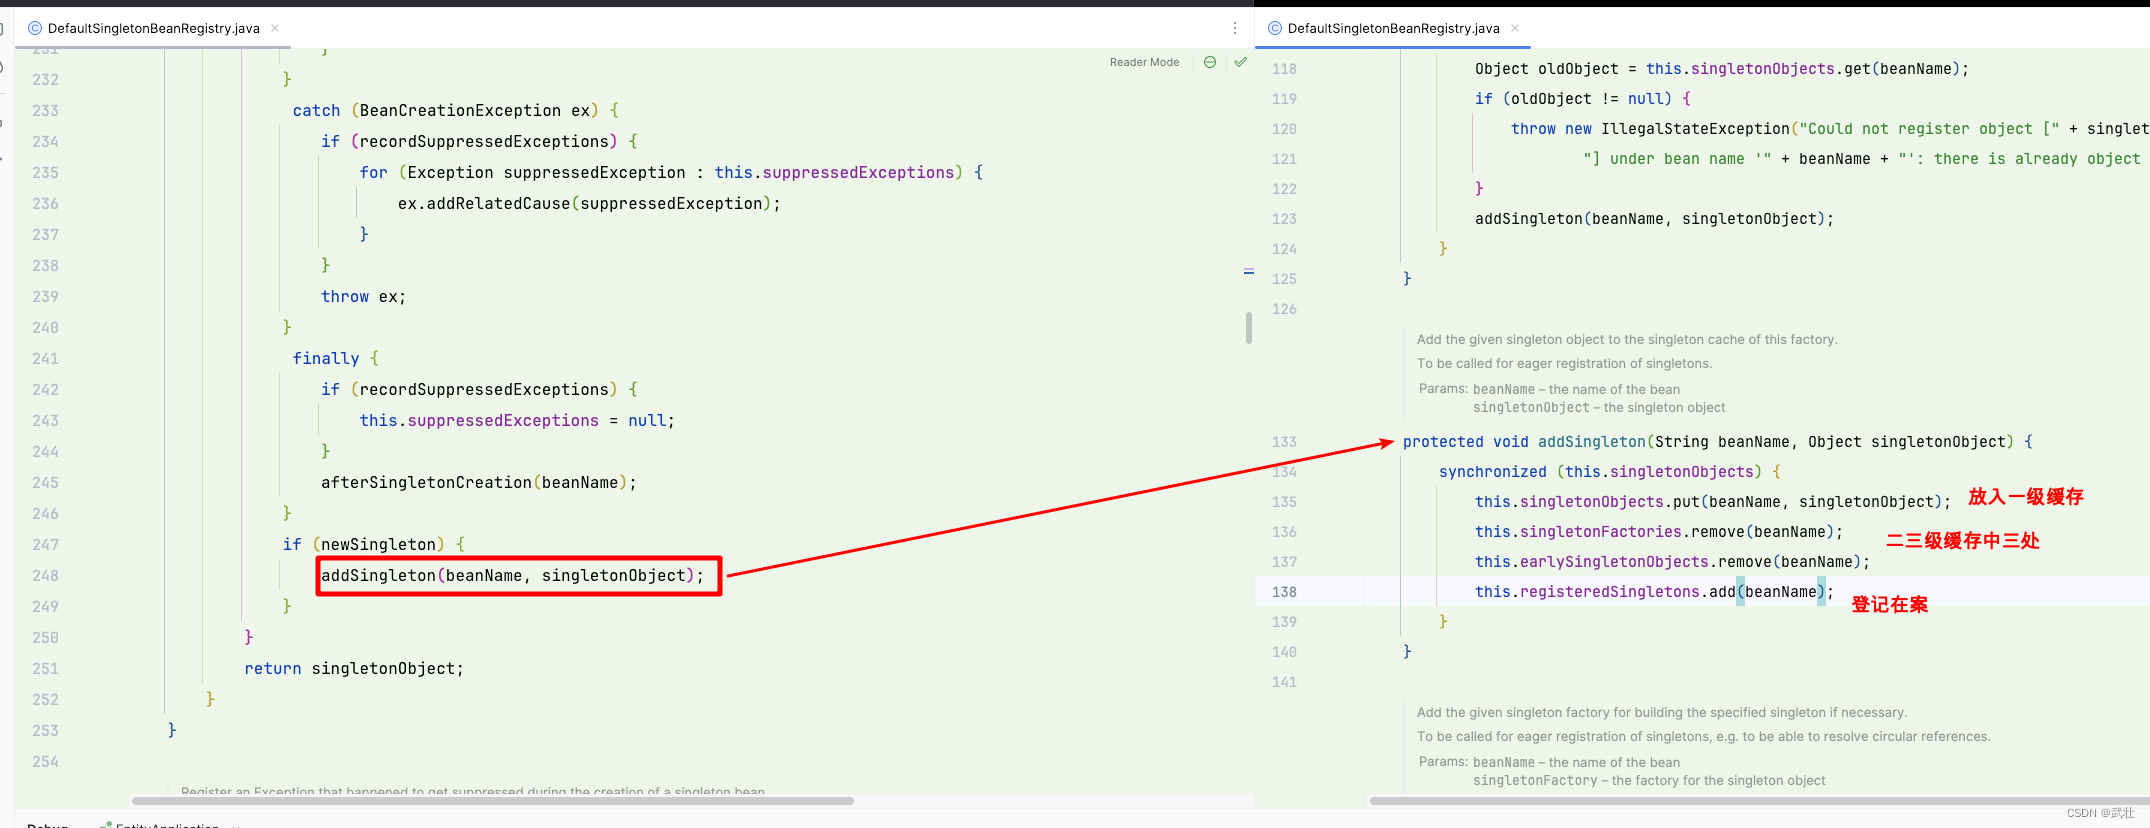Click gutter at line number 138
The height and width of the screenshot is (828, 2150).
(x=1284, y=592)
